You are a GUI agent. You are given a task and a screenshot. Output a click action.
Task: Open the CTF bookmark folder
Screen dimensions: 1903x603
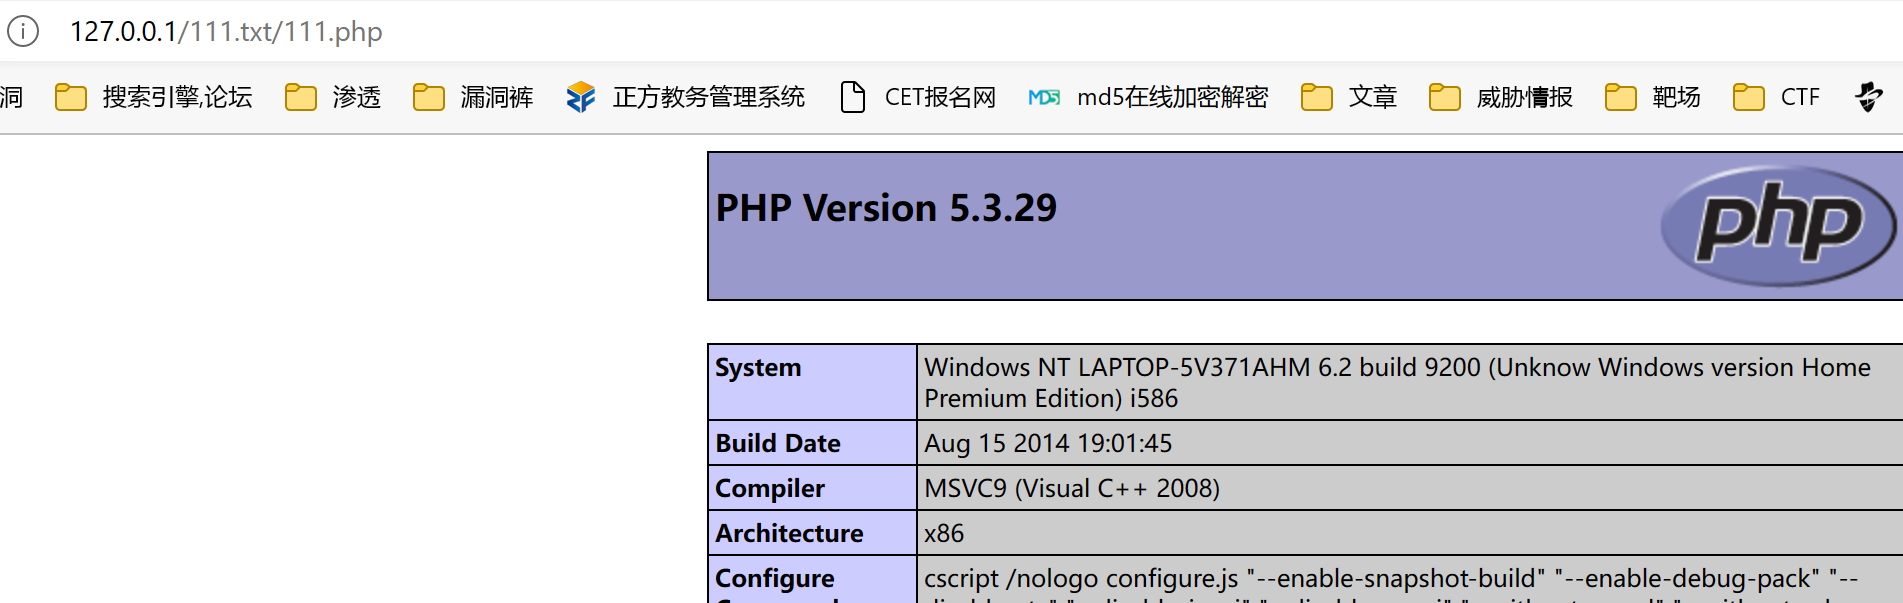tap(1777, 97)
